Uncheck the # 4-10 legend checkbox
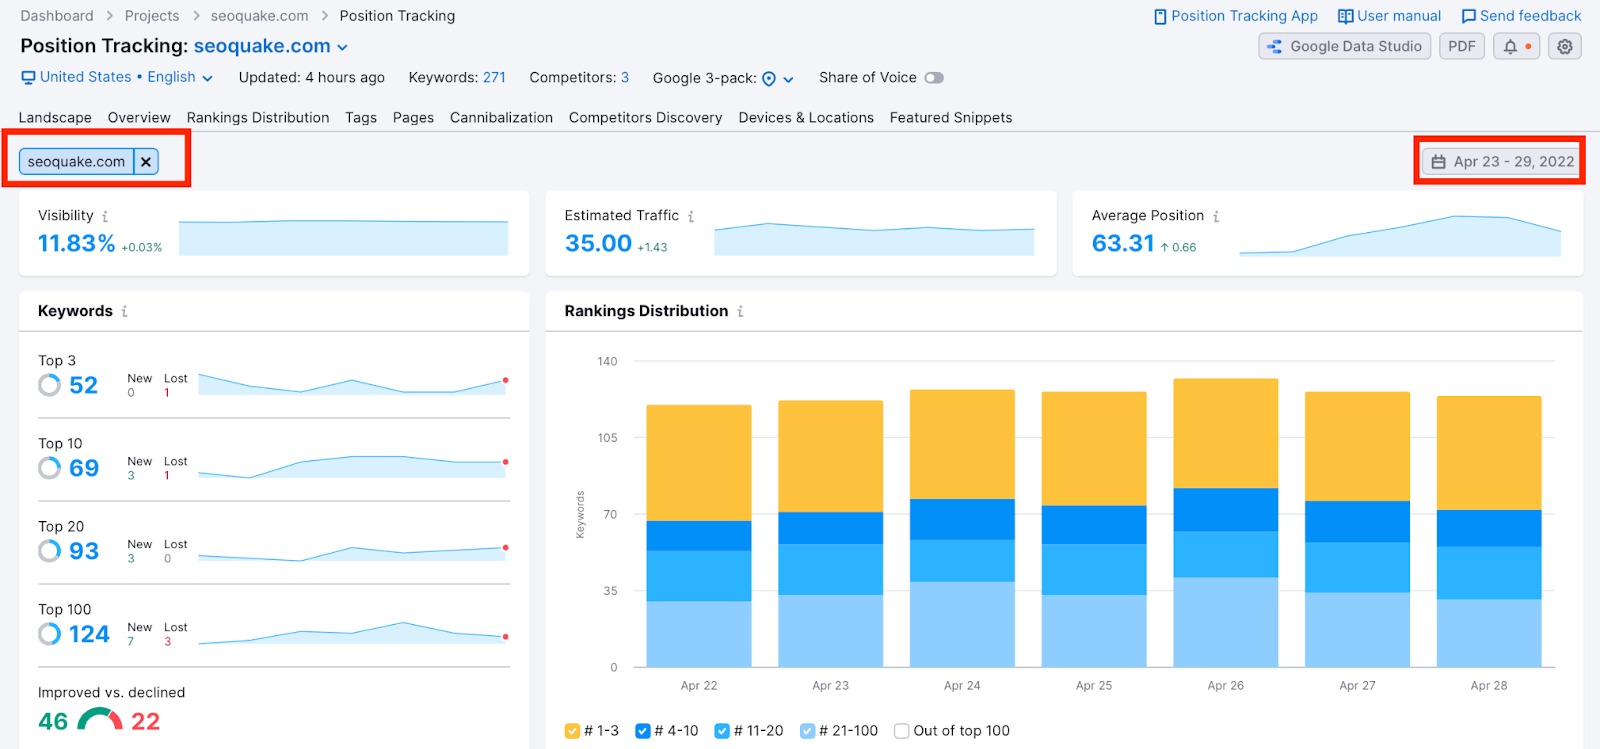This screenshot has height=749, width=1600. click(x=643, y=731)
